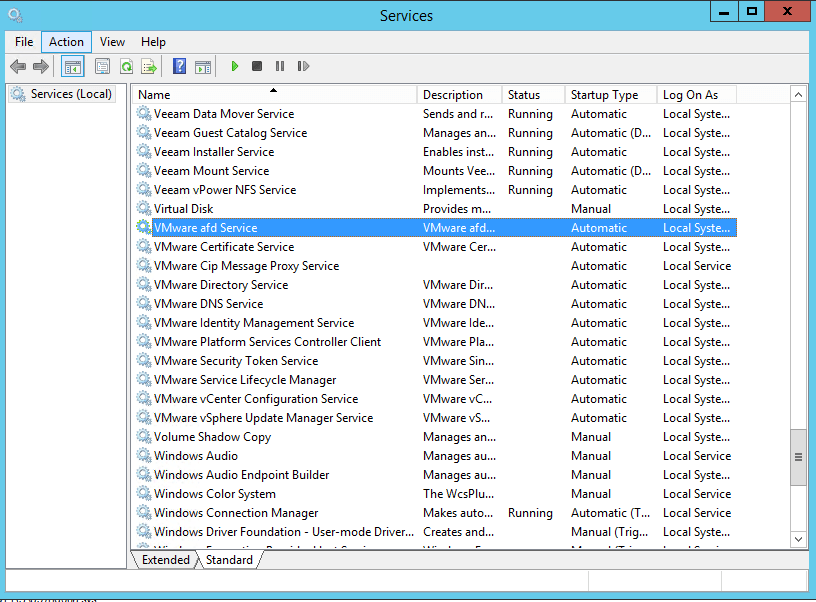Click the gear icon of VMware afd Service
The width and height of the screenshot is (816, 602).
144,227
